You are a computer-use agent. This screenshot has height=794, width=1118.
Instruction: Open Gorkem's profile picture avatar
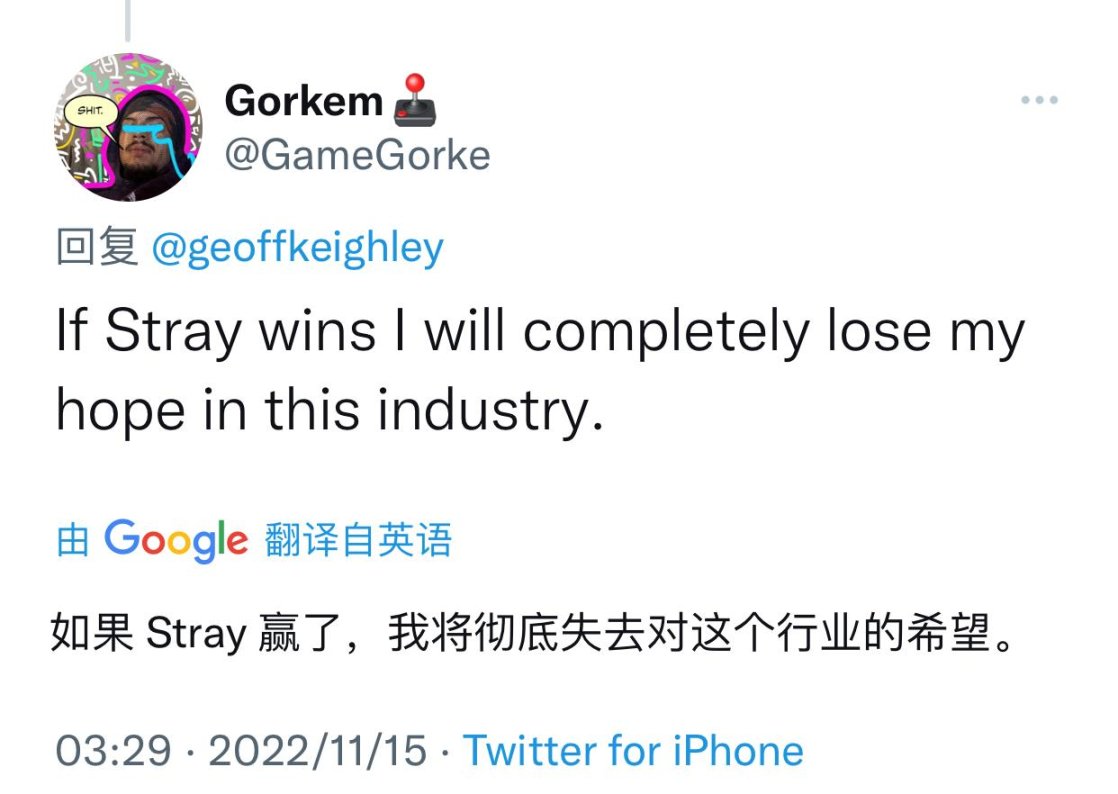coord(128,127)
